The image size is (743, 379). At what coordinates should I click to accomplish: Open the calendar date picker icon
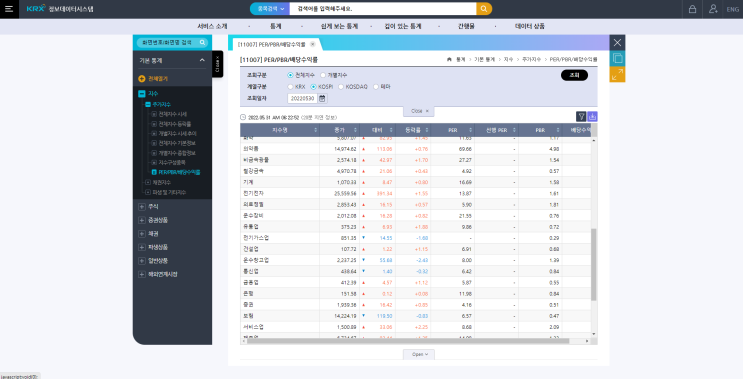[x=322, y=99]
